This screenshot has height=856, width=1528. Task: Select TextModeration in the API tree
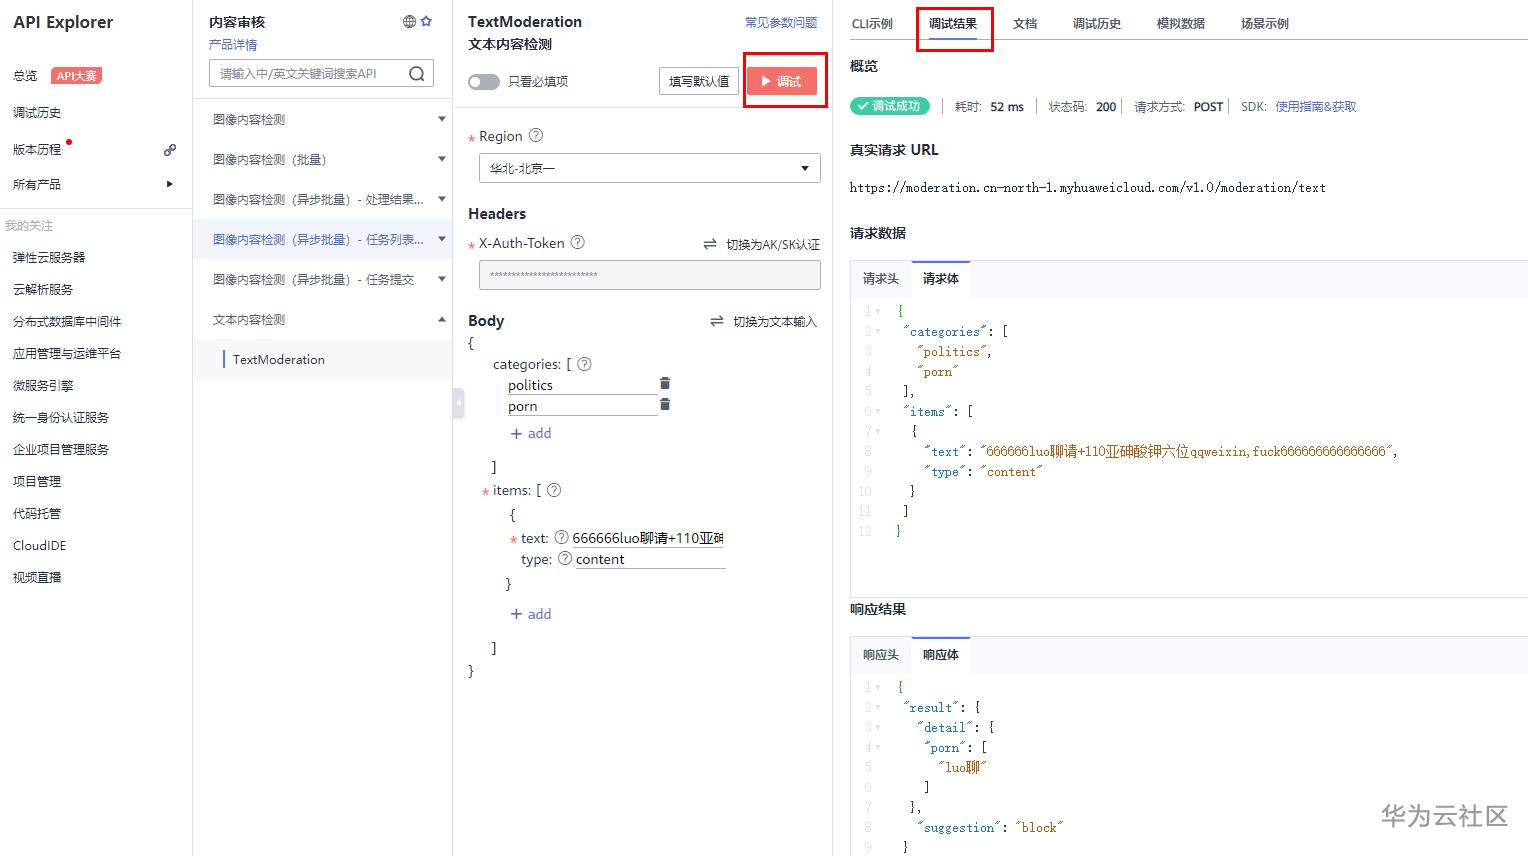pyautogui.click(x=279, y=359)
